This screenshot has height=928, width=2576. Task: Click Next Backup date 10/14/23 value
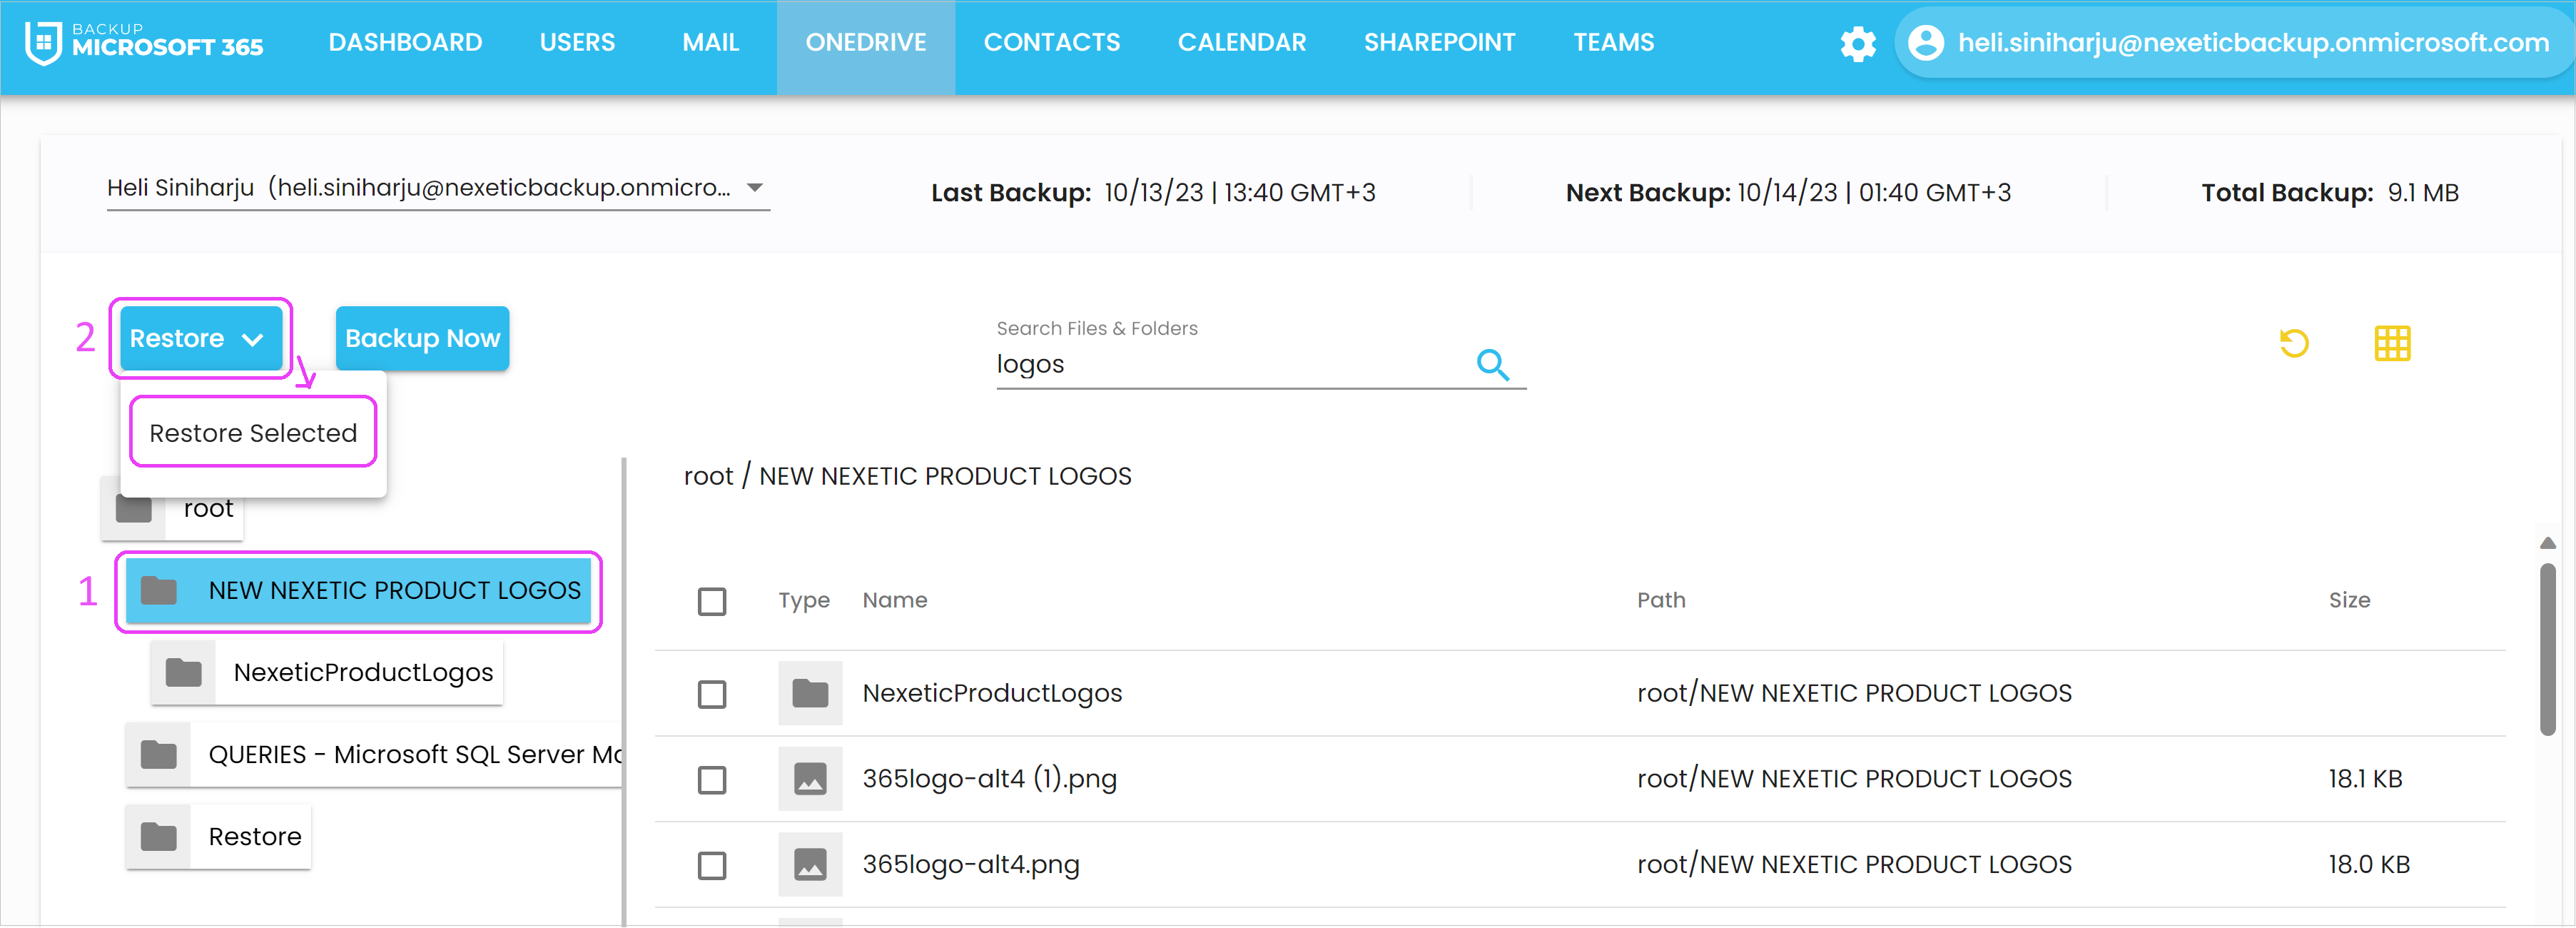[1873, 193]
